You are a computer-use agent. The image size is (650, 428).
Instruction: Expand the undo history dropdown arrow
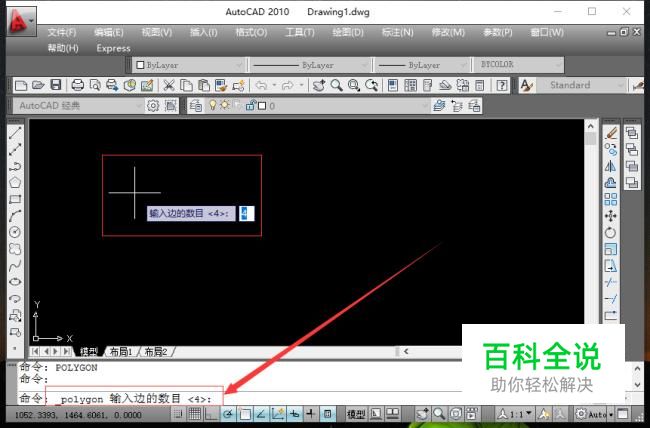[x=274, y=85]
